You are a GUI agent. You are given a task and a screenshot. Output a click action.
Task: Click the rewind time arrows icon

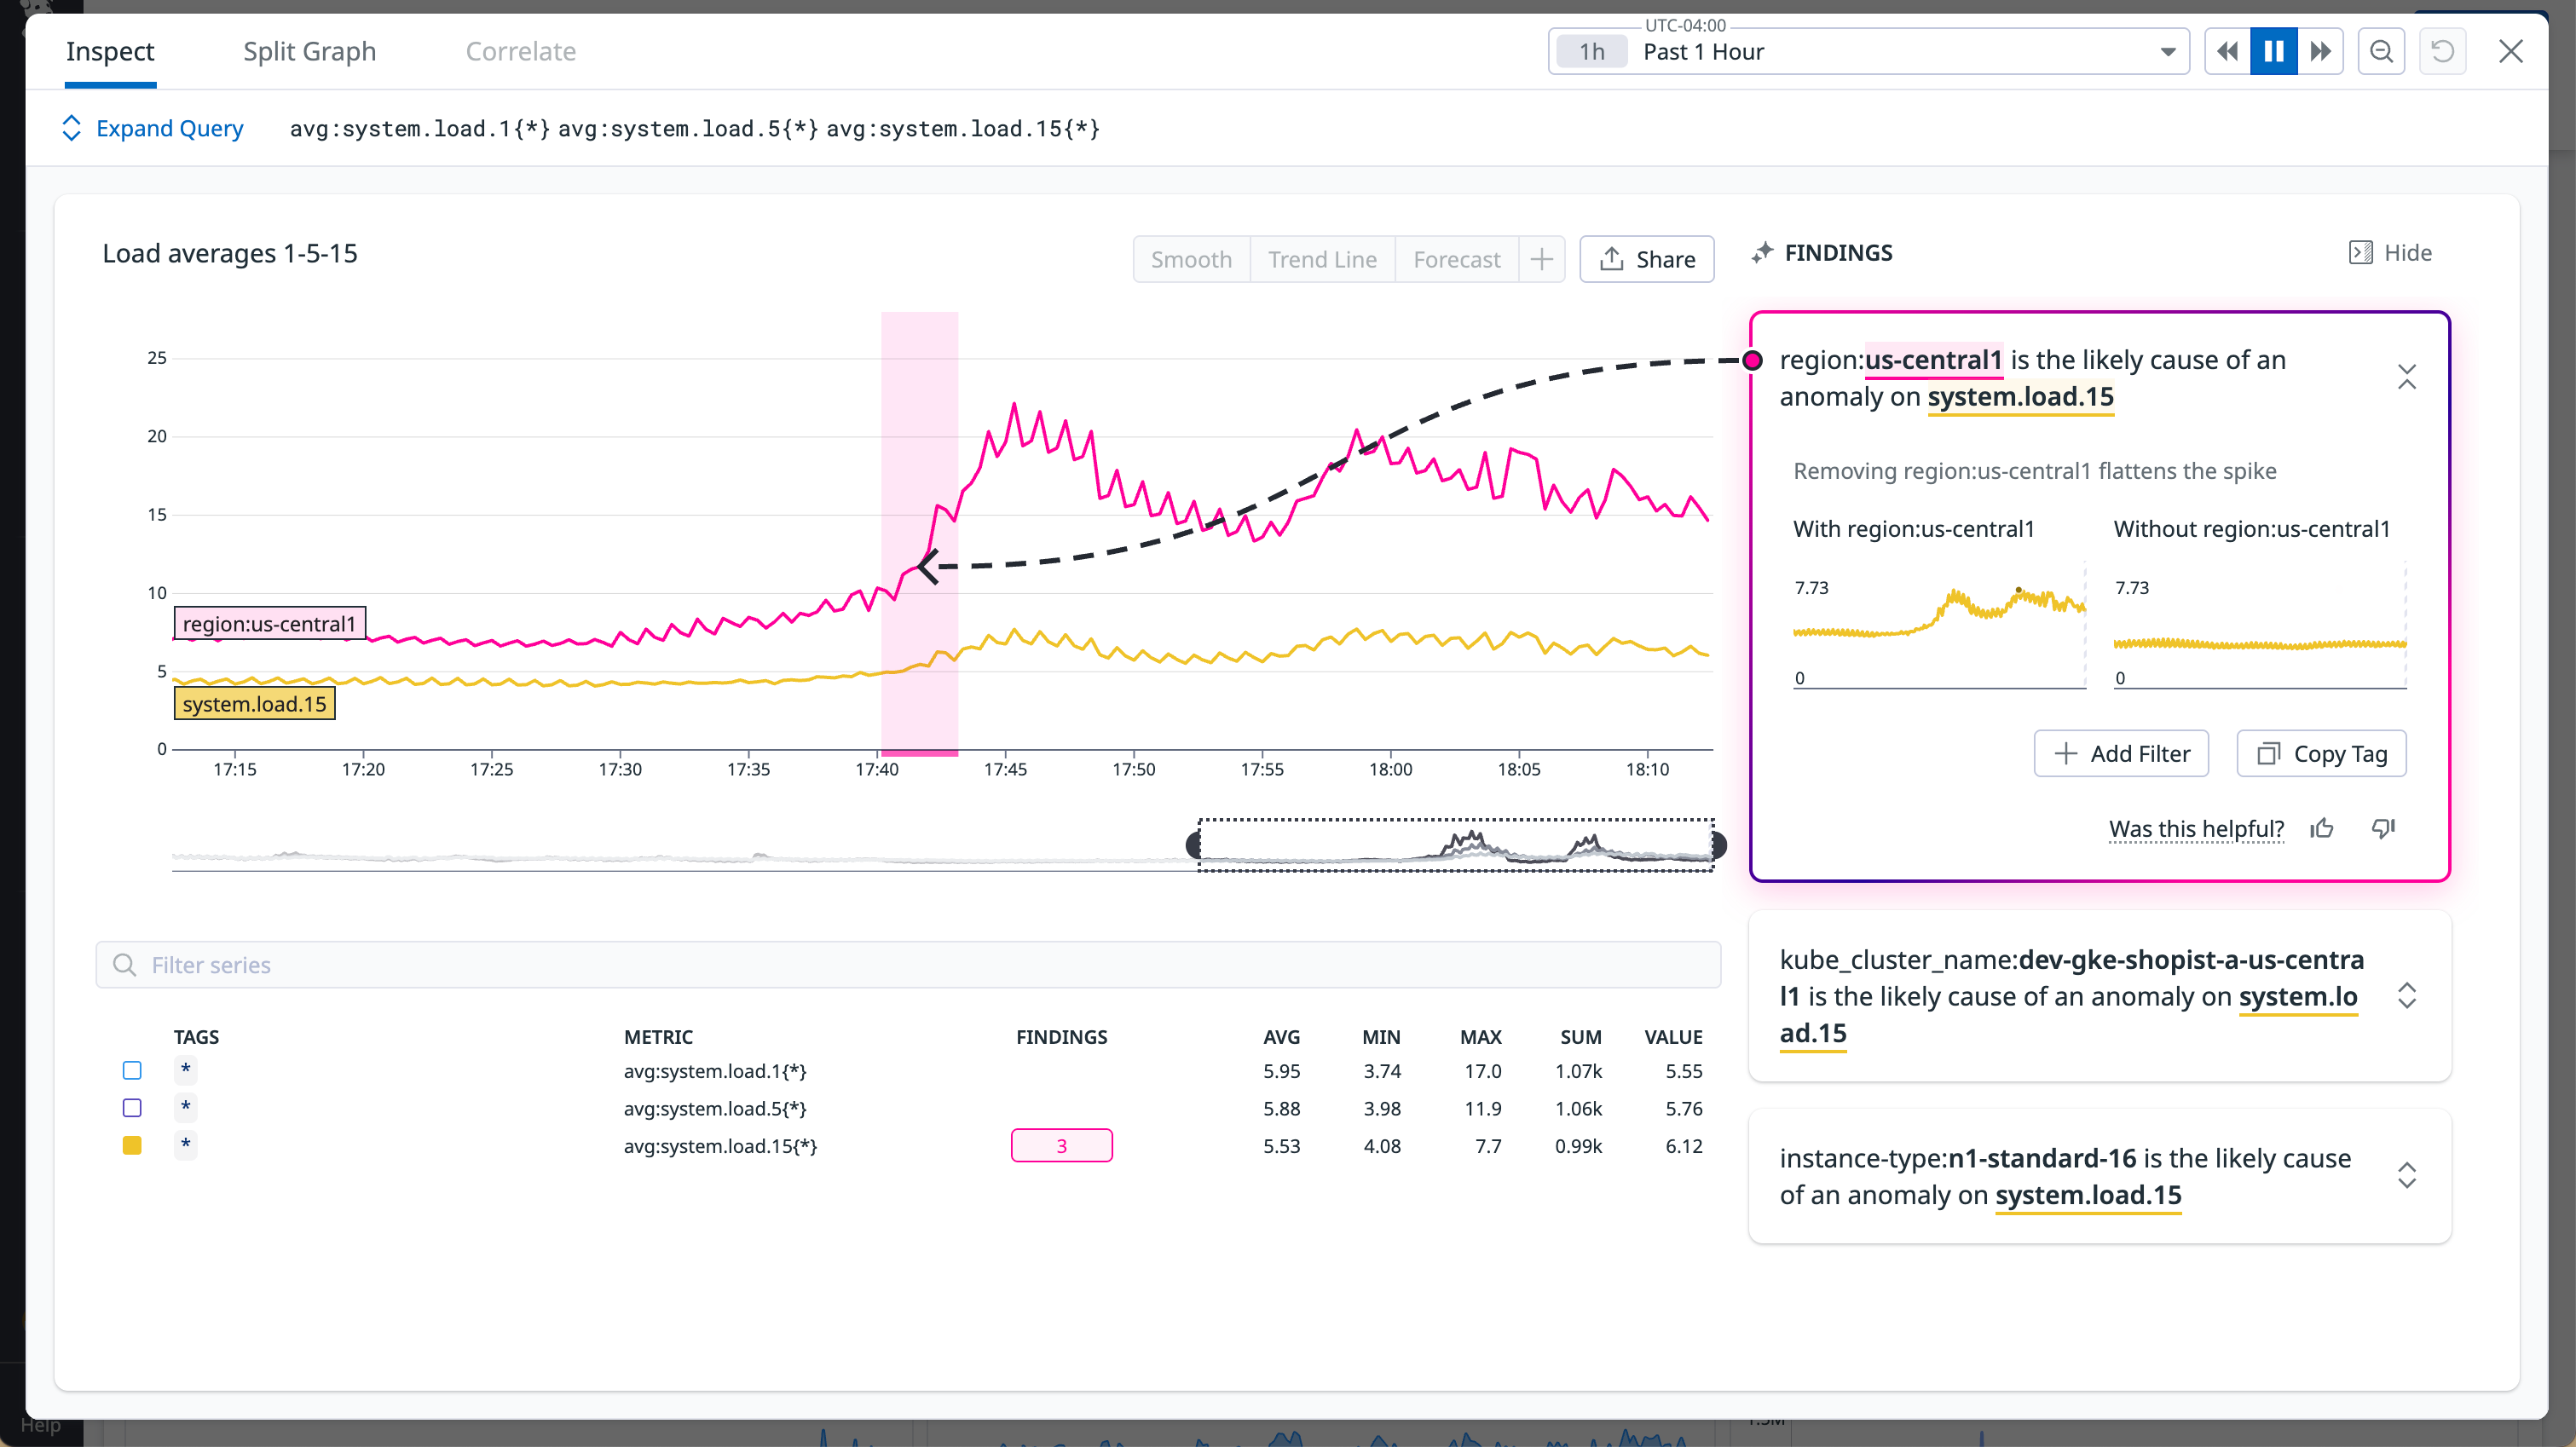tap(2227, 51)
